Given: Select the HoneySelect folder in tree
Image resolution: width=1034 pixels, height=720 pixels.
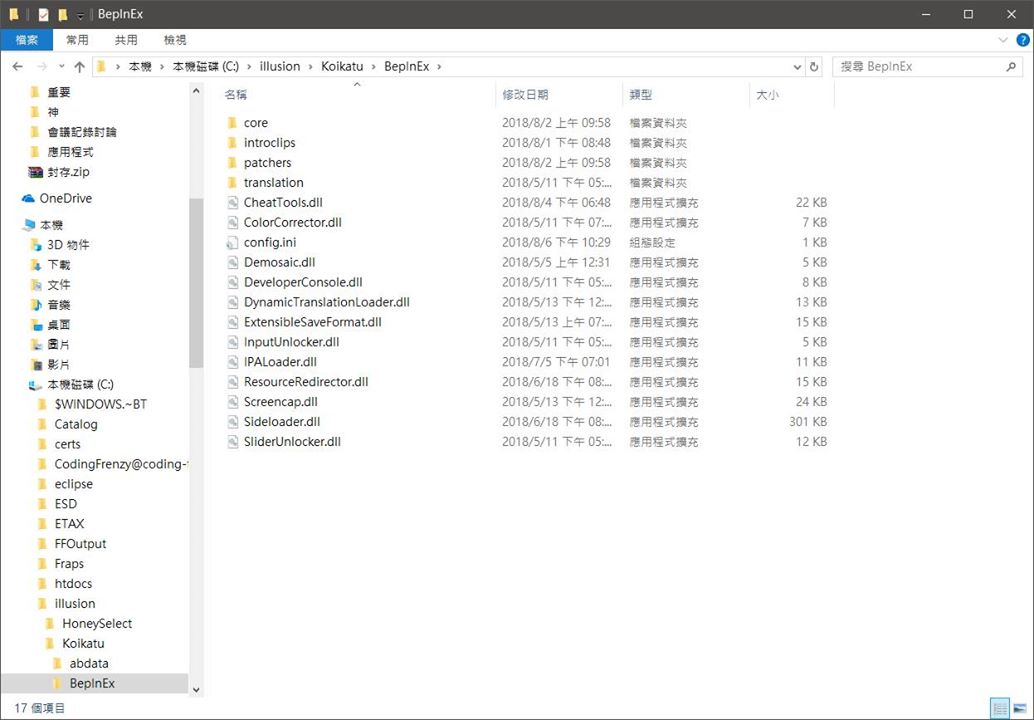Looking at the screenshot, I should coord(96,624).
